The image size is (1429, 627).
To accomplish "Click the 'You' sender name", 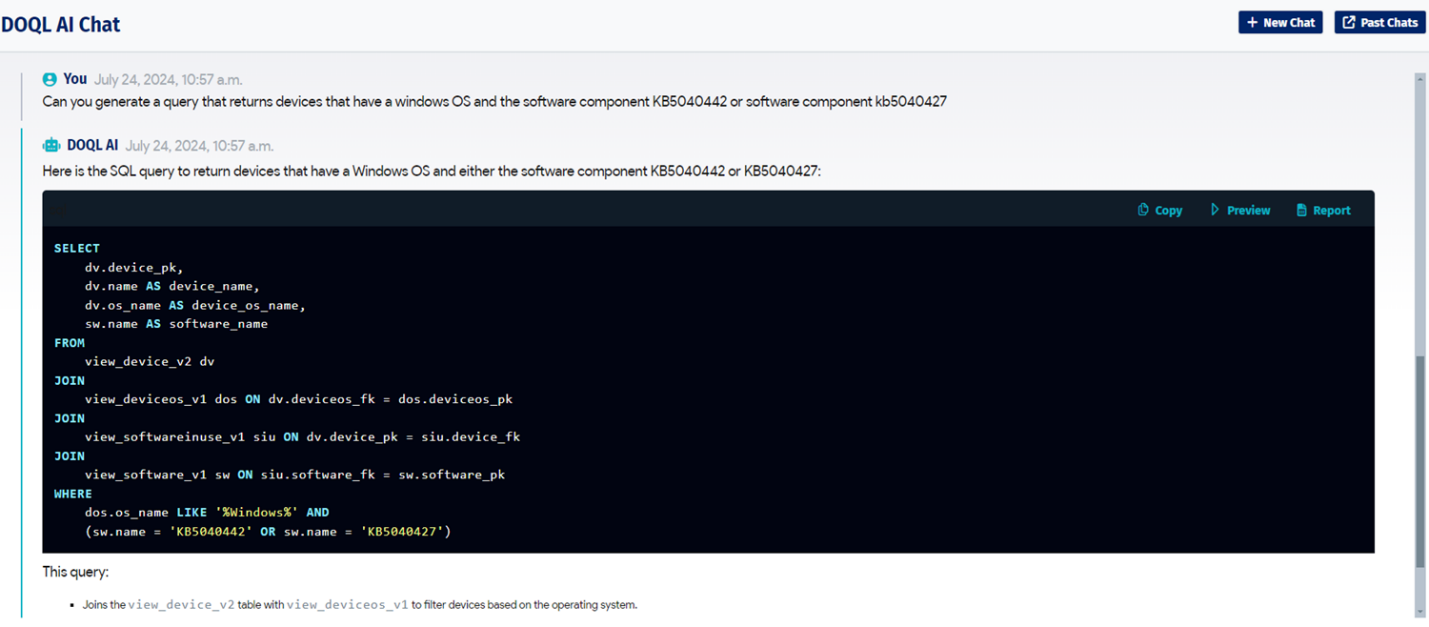I will pos(75,79).
